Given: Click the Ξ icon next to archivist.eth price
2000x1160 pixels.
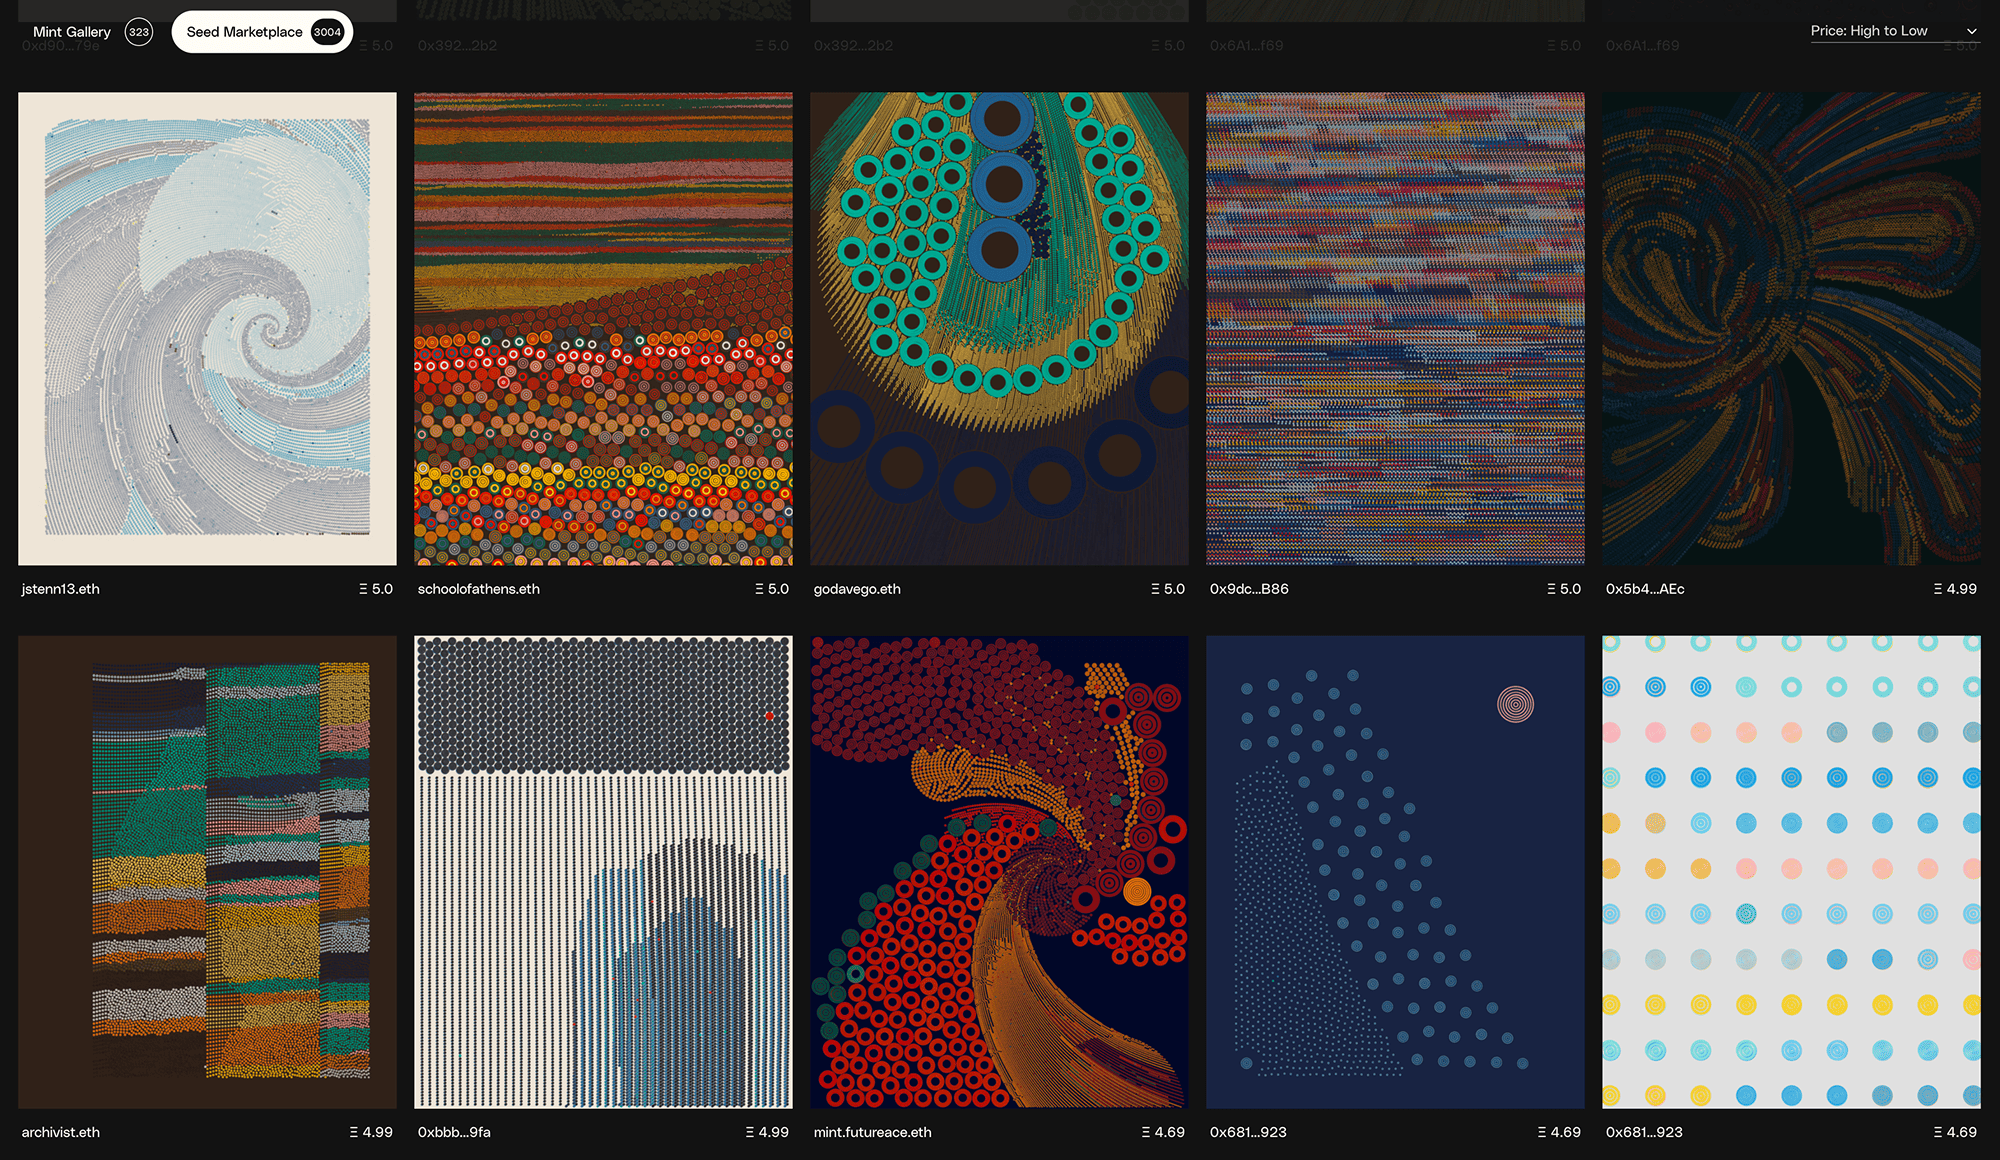Looking at the screenshot, I should [x=356, y=1132].
